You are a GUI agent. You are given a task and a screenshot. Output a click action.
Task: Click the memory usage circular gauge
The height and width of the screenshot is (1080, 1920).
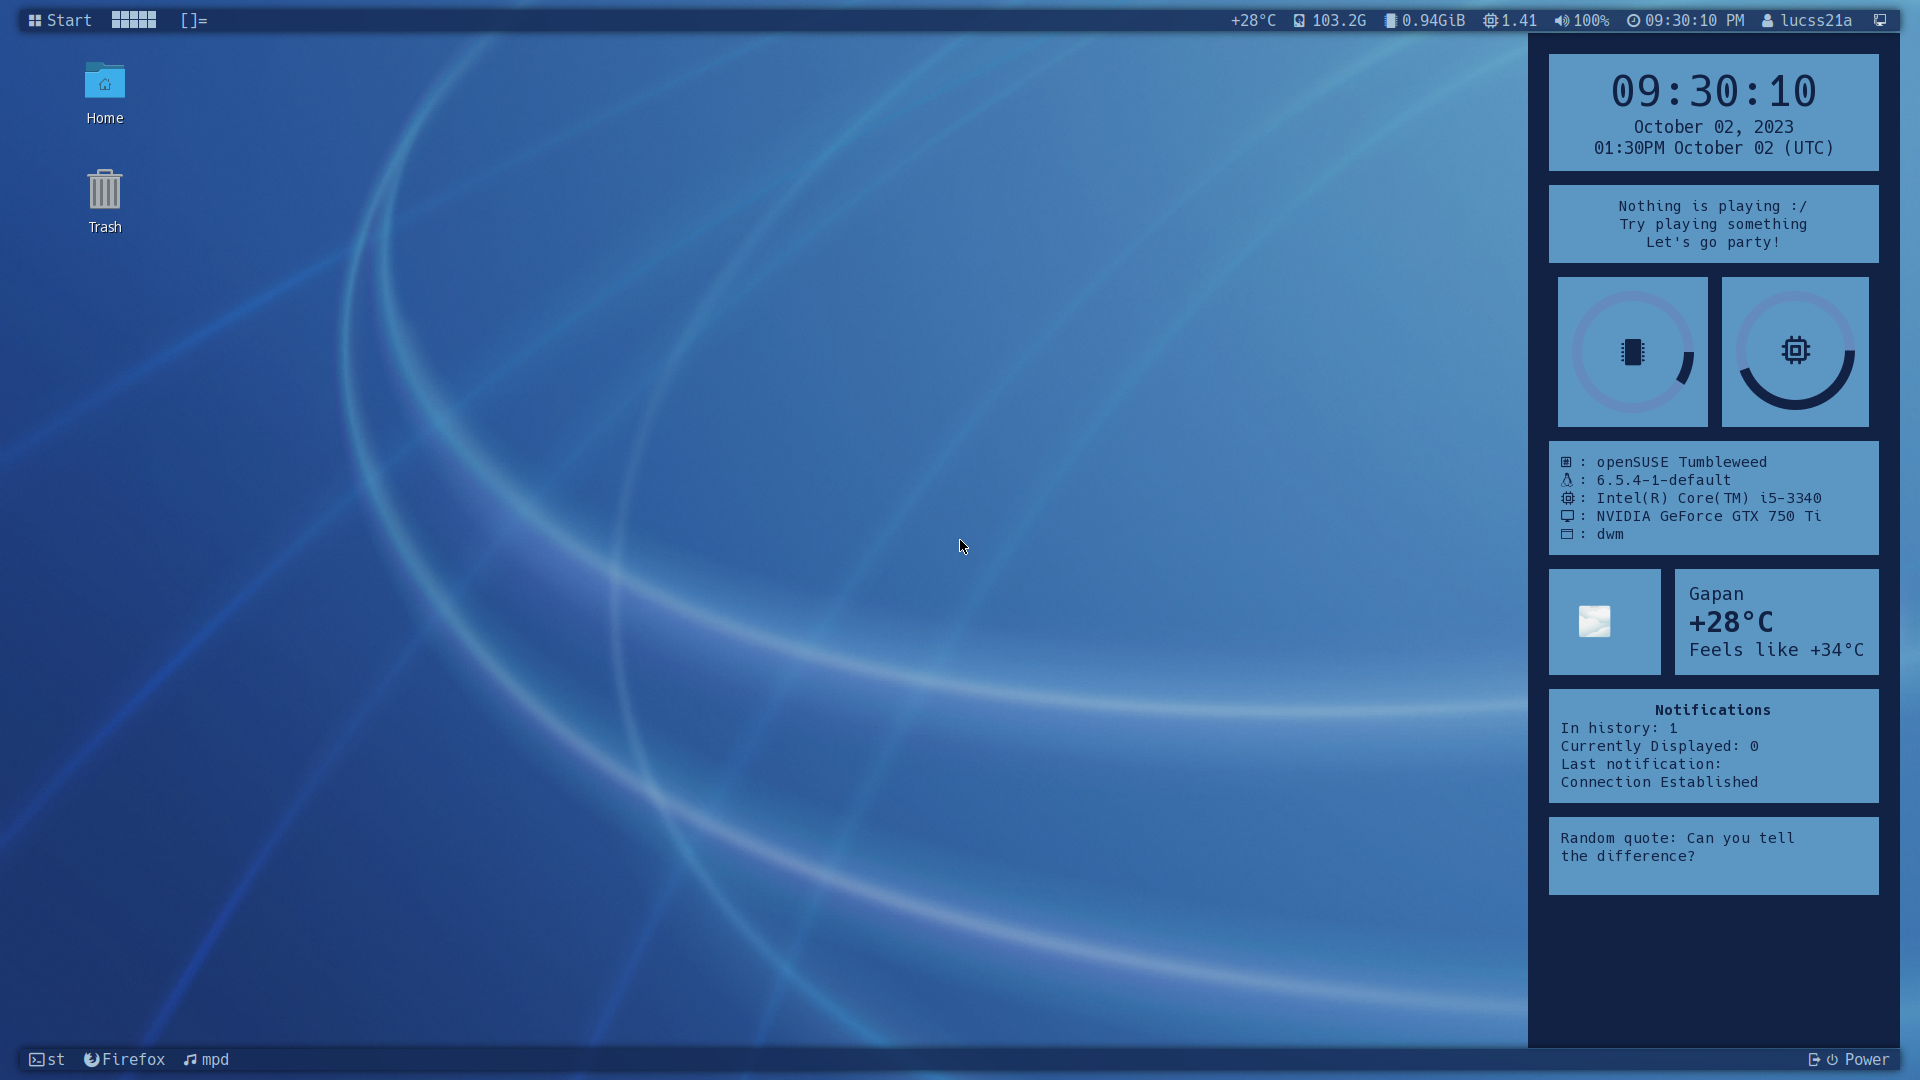(1632, 352)
